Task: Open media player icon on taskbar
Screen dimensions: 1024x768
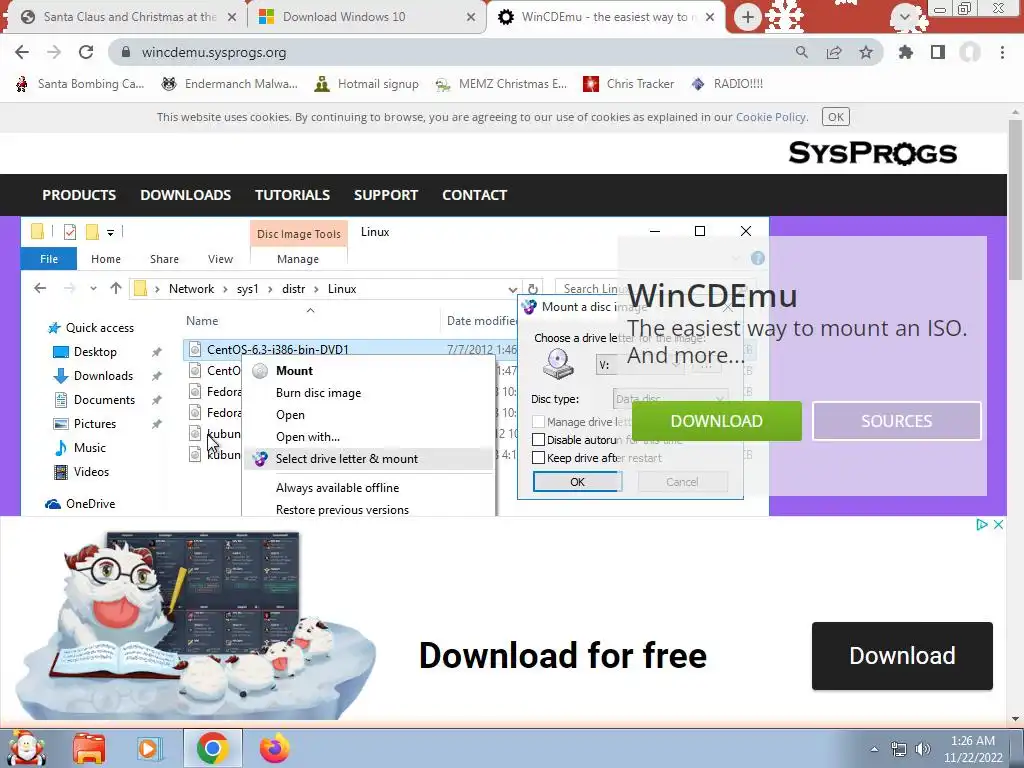Action: point(149,748)
